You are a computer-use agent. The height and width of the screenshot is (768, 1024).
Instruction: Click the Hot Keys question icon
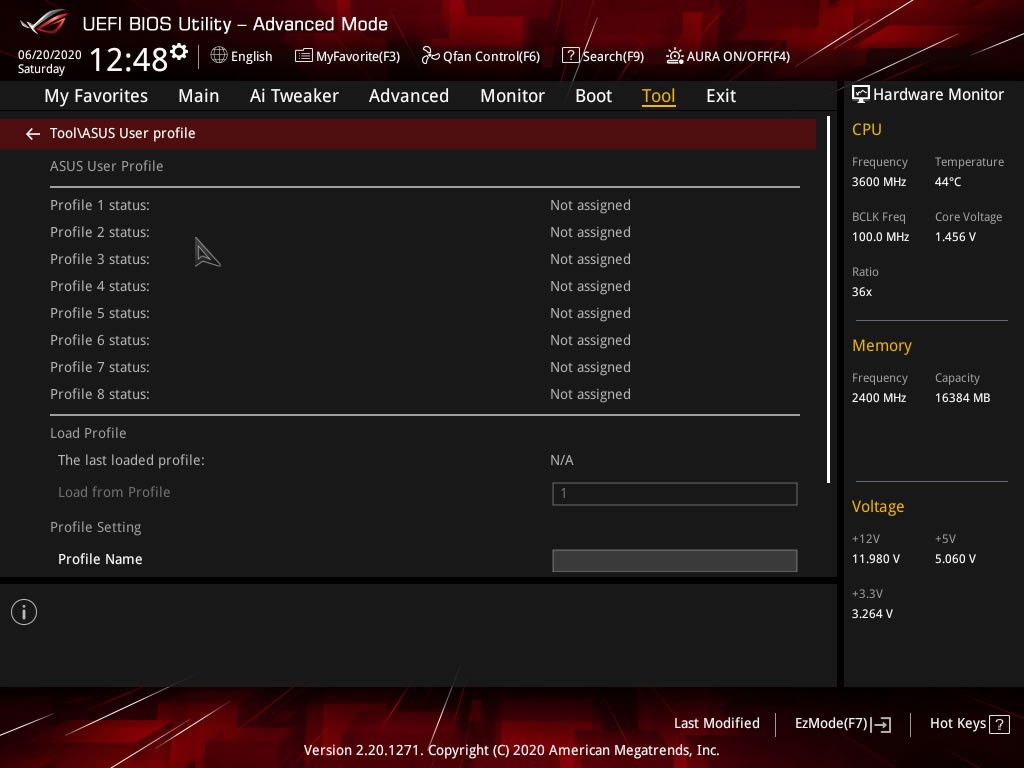point(999,724)
